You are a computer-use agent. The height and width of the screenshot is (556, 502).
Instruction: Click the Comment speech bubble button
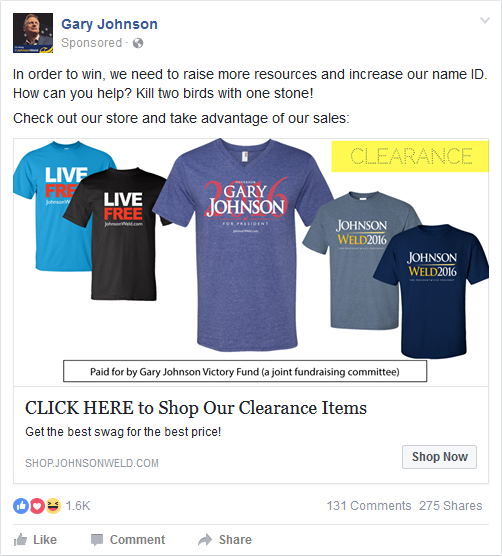click(128, 540)
